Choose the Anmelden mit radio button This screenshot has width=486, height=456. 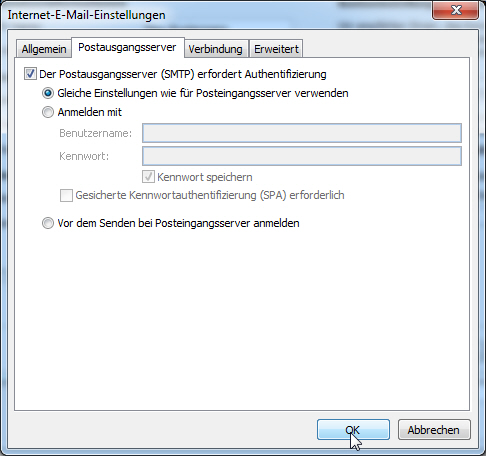coord(48,112)
